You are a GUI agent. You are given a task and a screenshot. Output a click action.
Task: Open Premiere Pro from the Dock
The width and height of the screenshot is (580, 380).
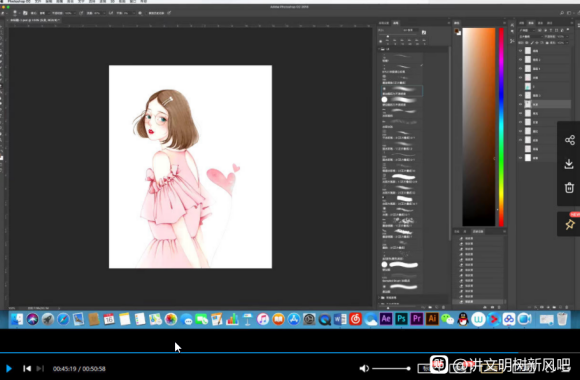(x=417, y=319)
